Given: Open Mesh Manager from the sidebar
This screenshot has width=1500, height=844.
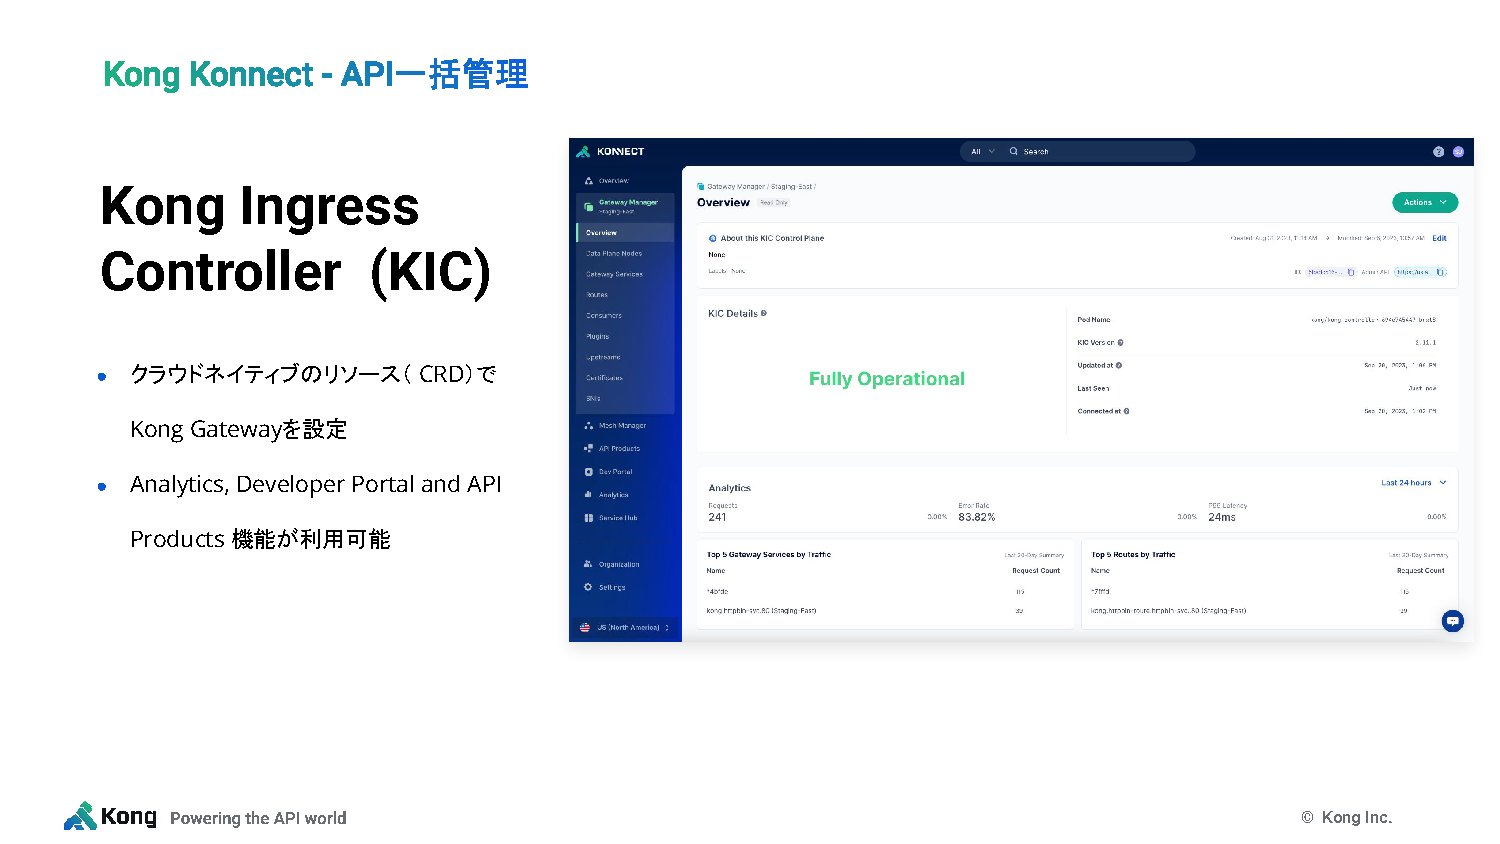Looking at the screenshot, I should pyautogui.click(x=616, y=426).
